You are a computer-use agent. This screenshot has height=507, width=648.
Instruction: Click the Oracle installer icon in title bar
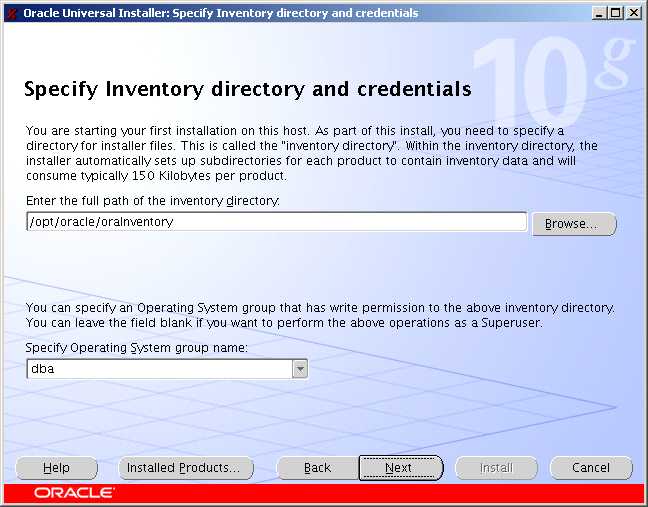coord(11,13)
